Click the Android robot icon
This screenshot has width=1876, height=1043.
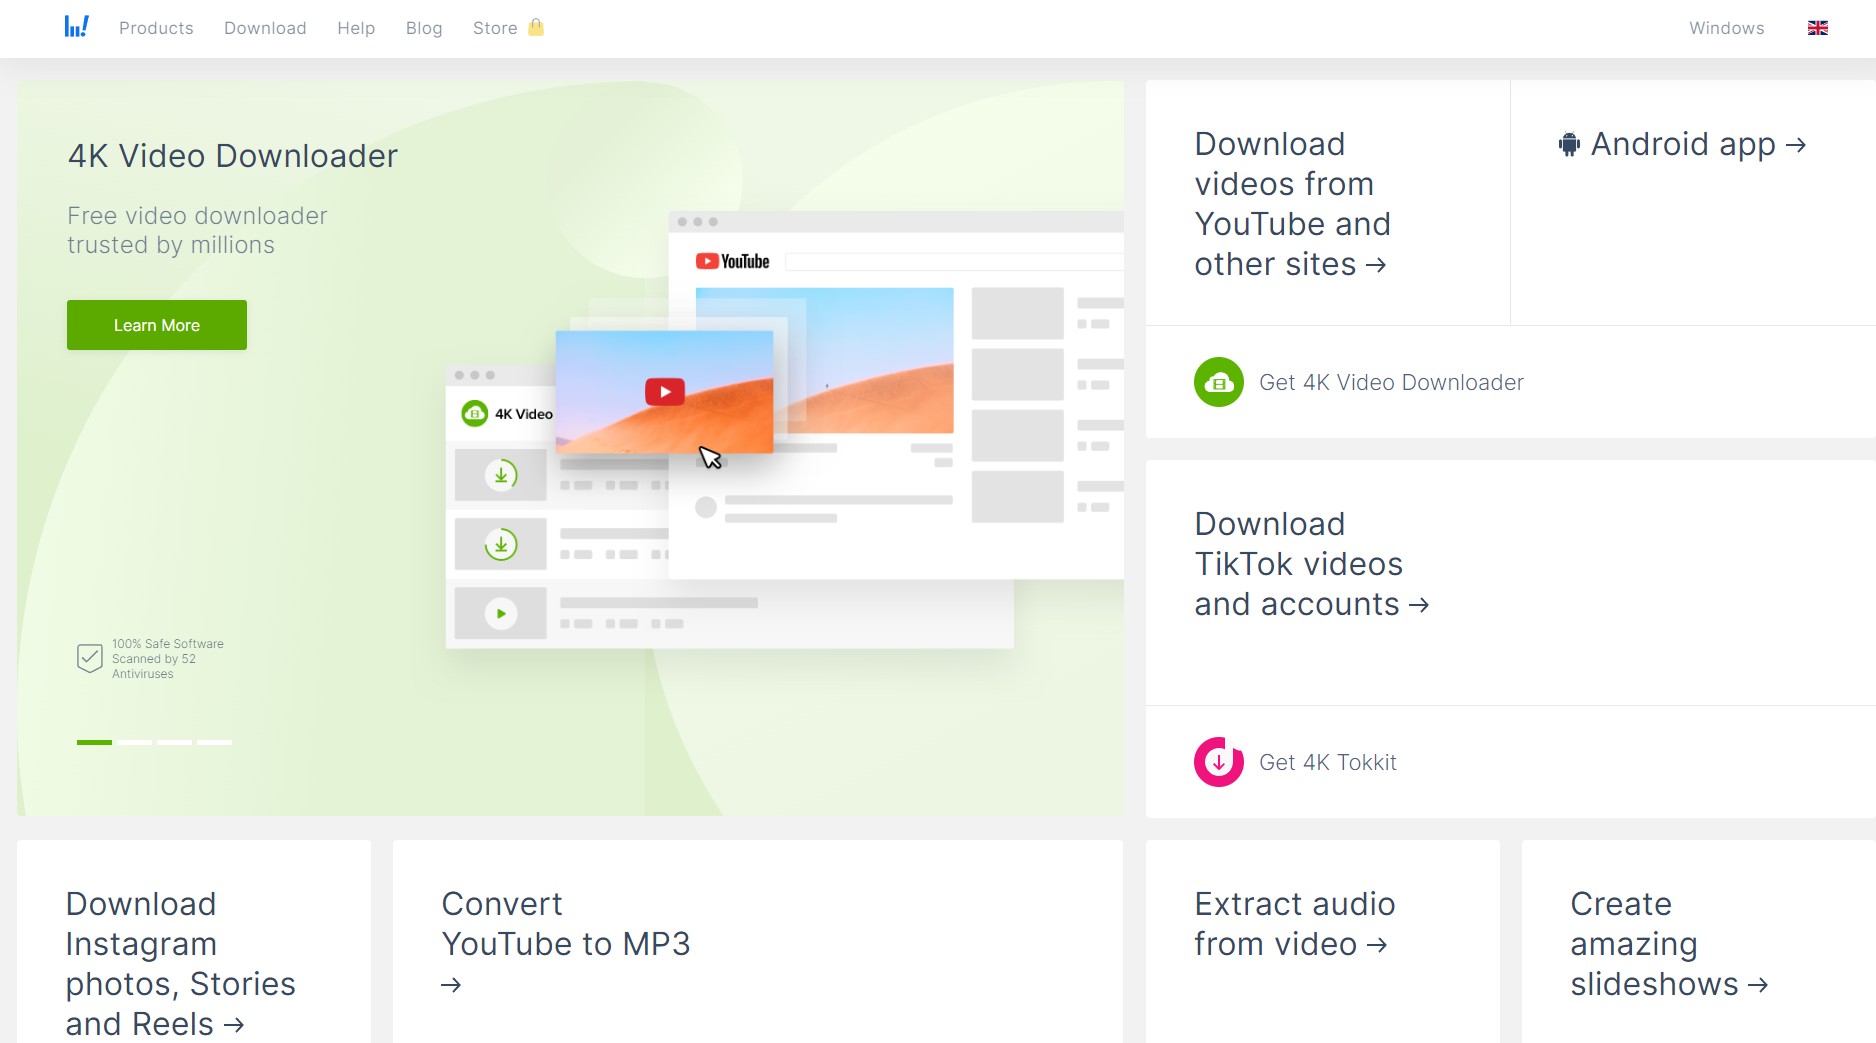(x=1569, y=145)
